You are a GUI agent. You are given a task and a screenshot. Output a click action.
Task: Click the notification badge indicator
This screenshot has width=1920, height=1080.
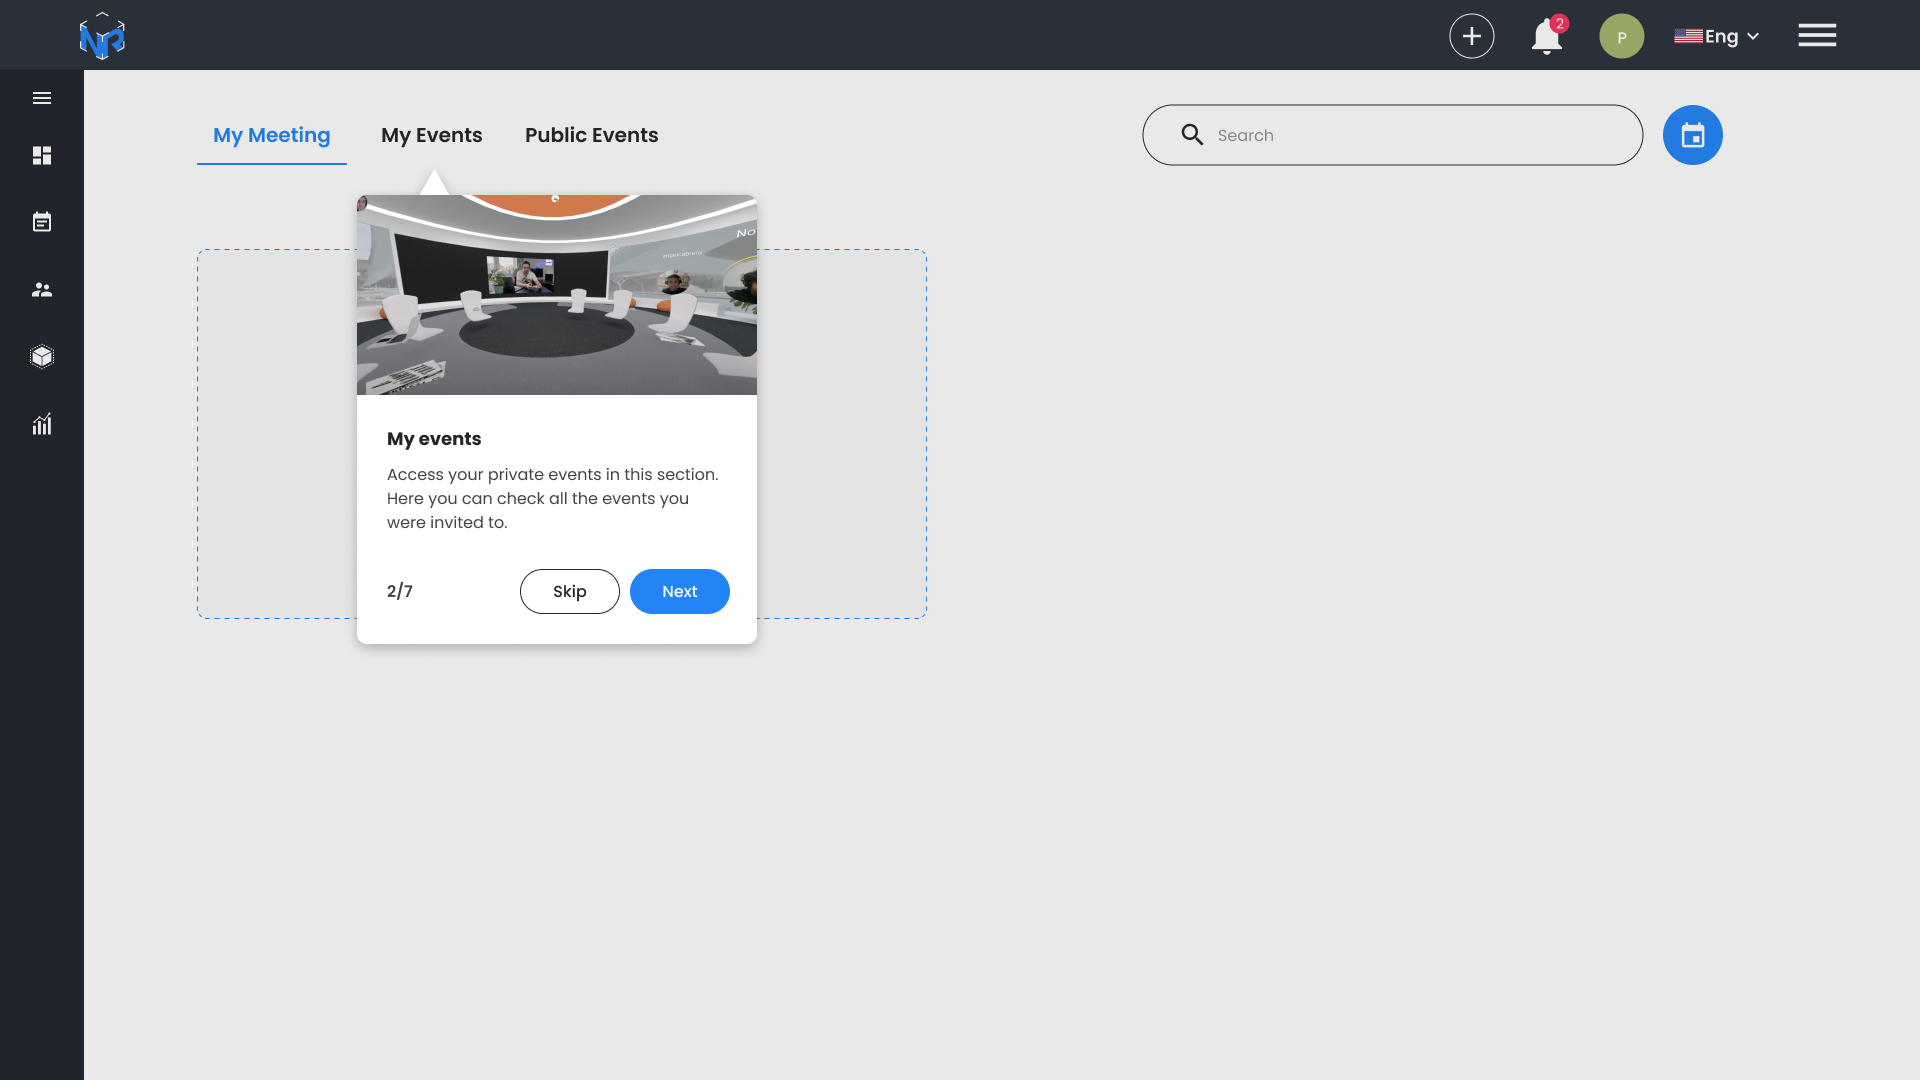1560,22
